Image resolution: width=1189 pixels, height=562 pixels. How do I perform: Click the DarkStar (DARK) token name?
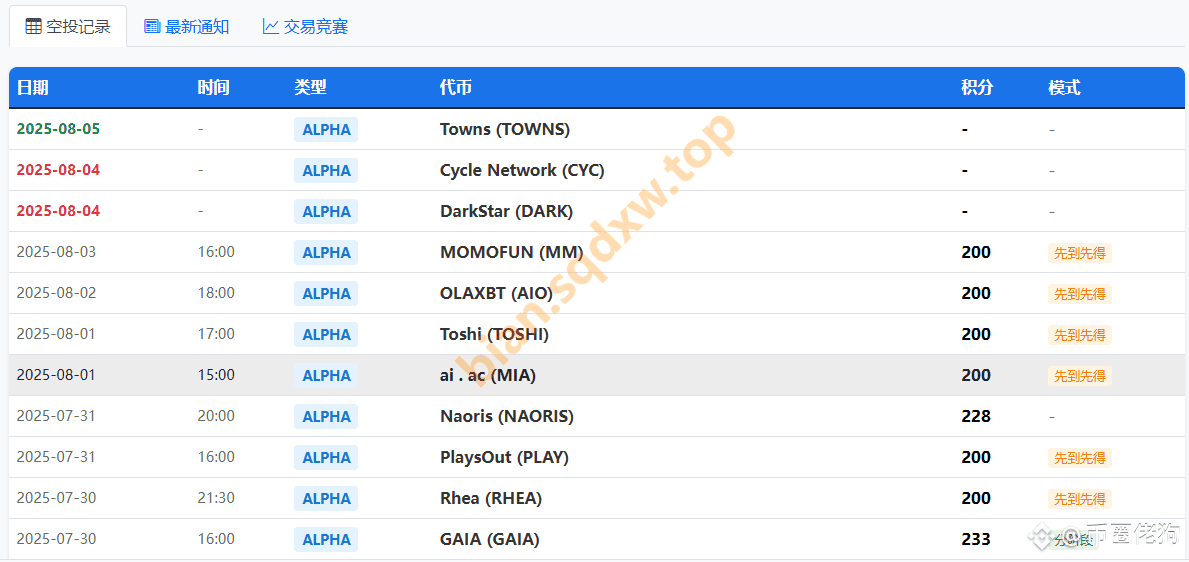pyautogui.click(x=507, y=212)
